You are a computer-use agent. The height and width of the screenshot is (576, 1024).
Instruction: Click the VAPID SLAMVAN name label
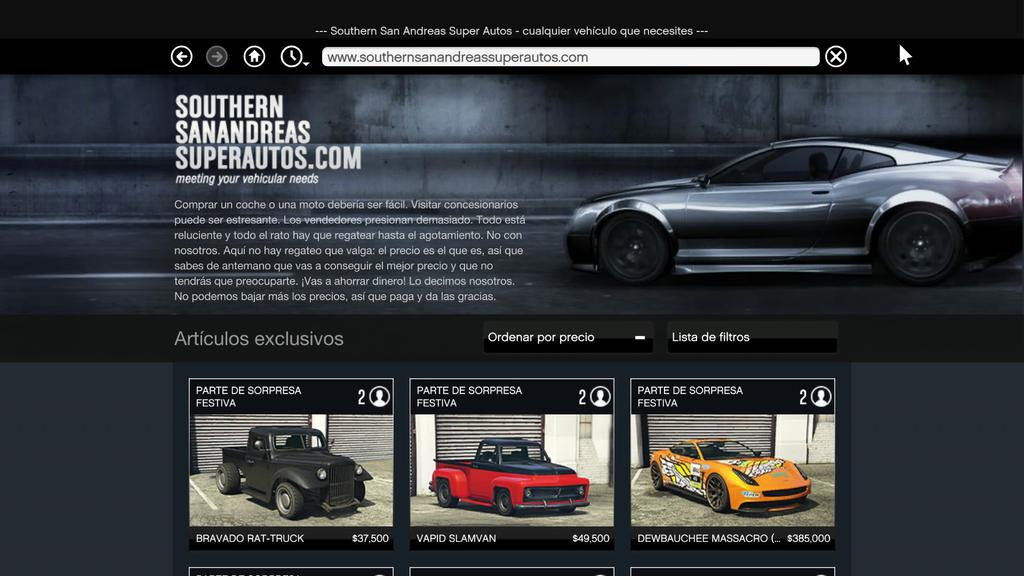[456, 539]
